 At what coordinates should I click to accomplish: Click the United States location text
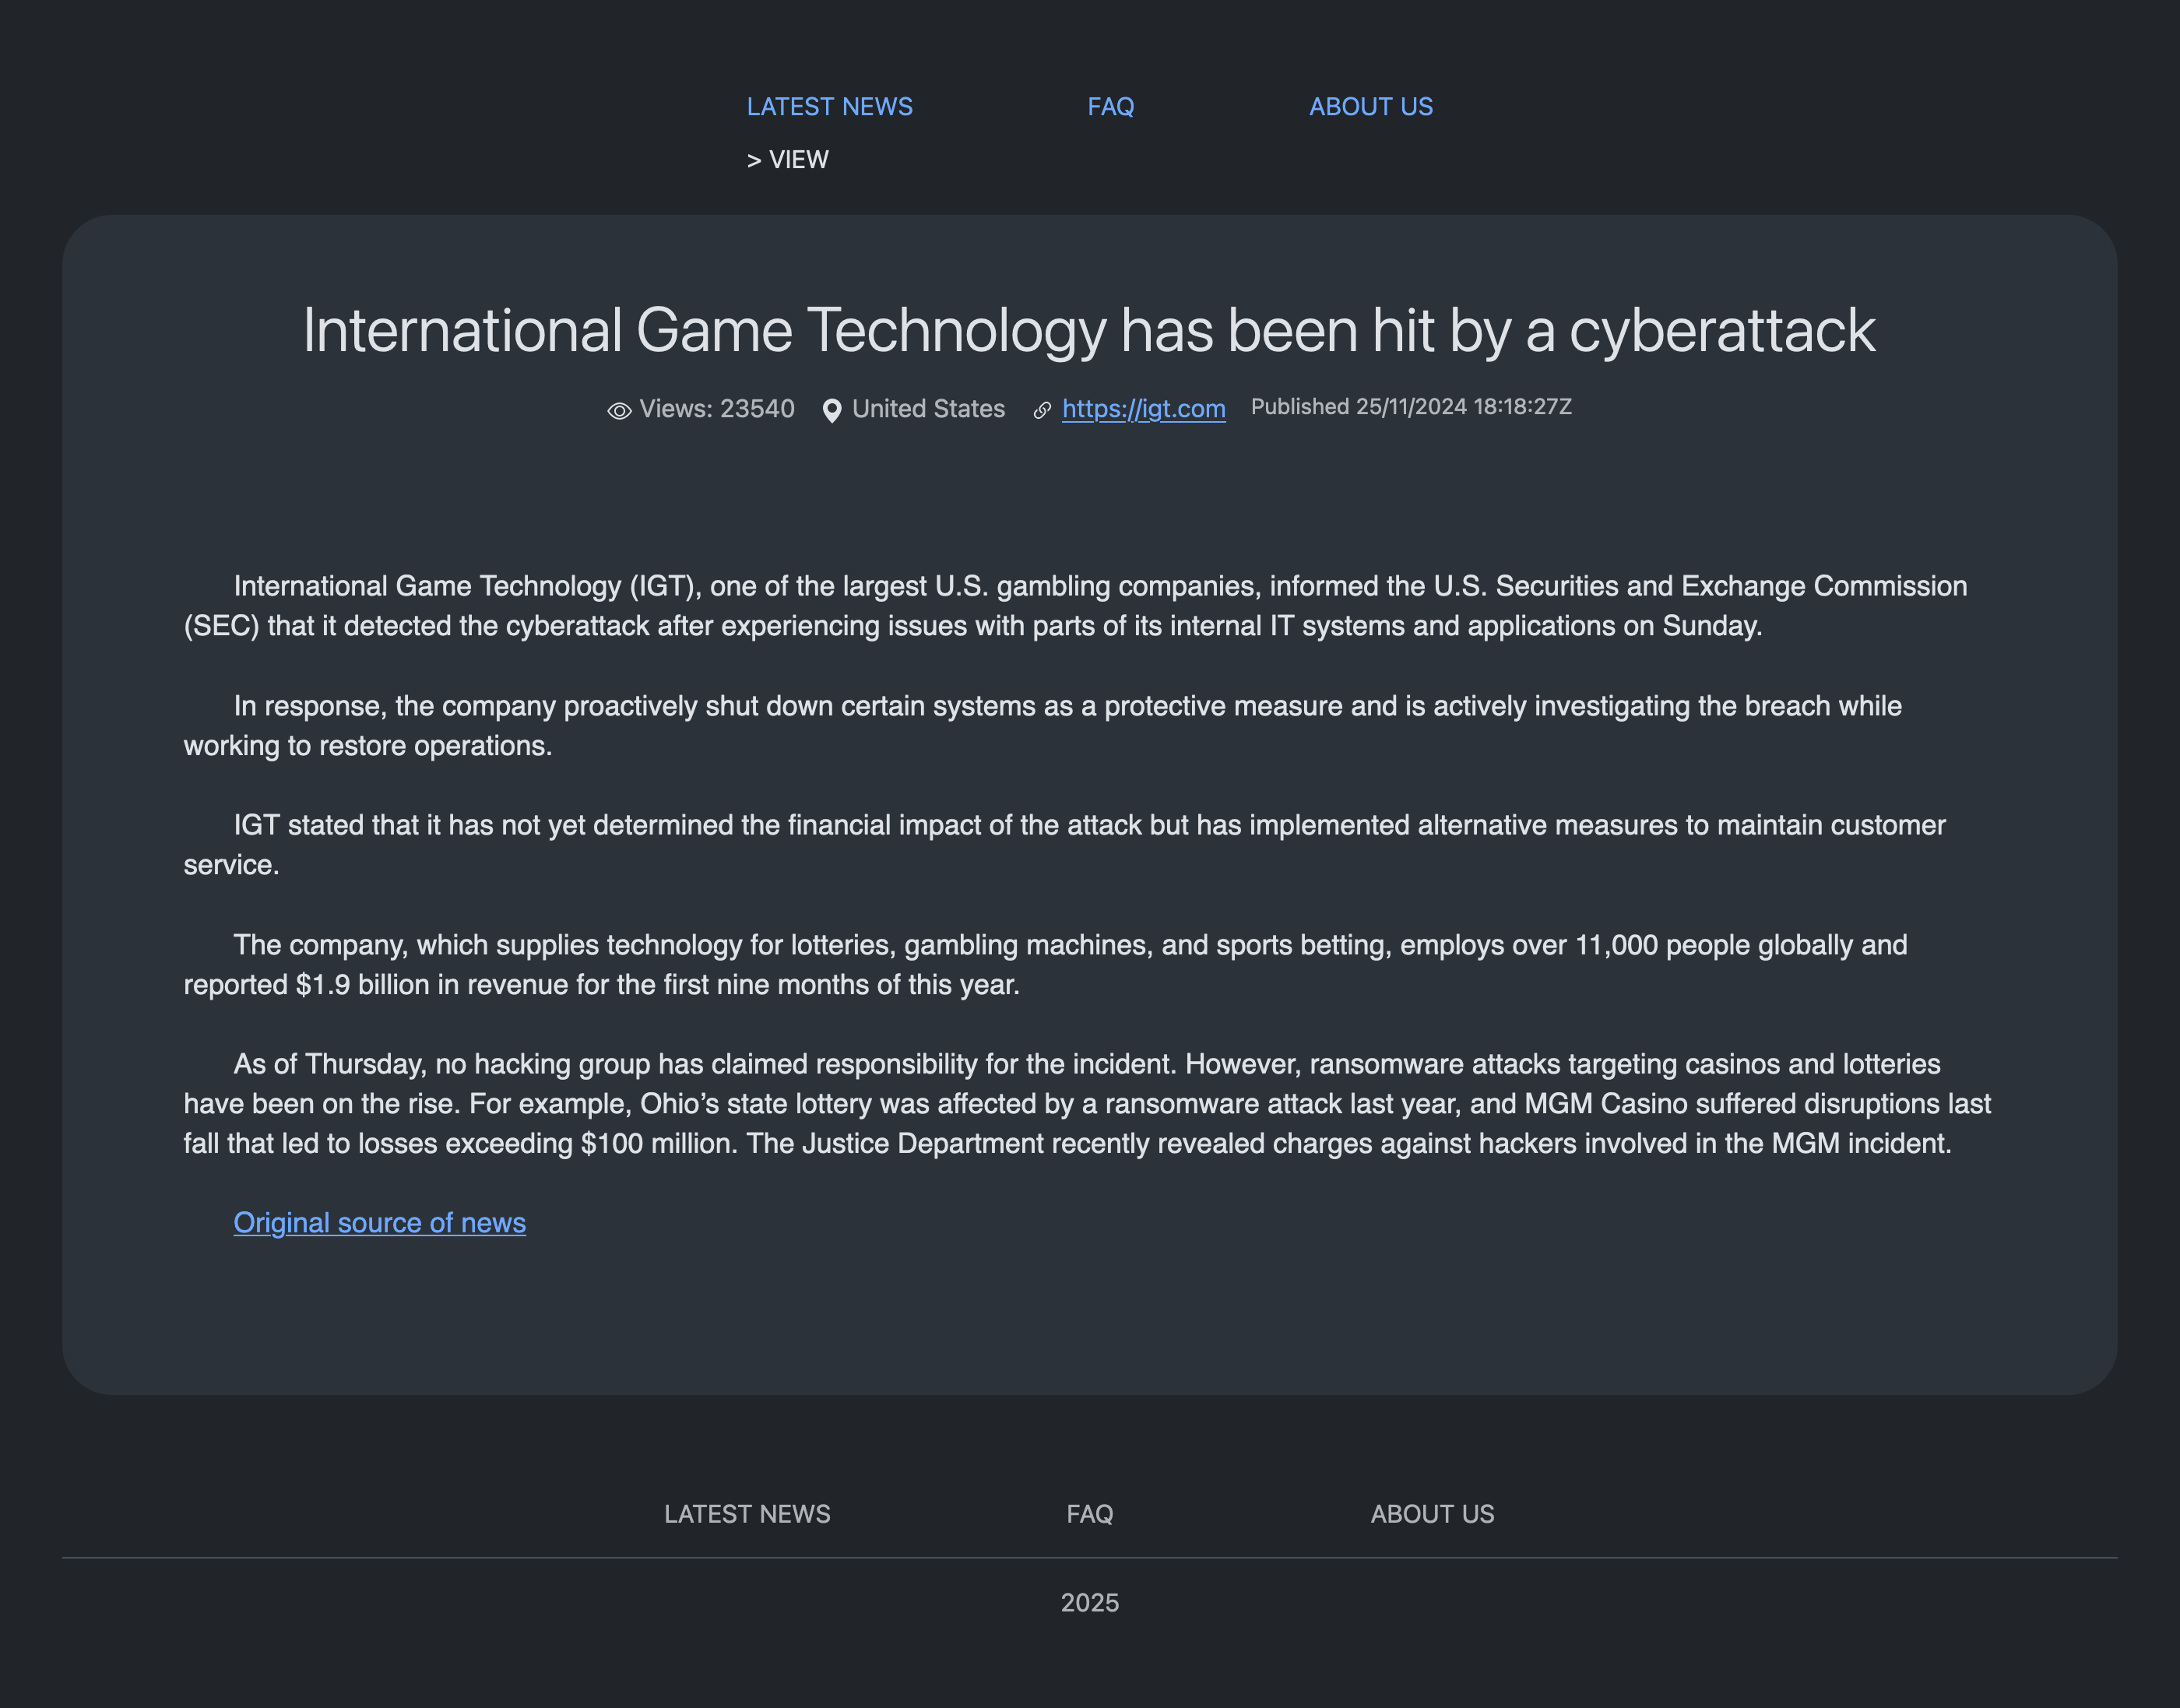click(x=928, y=409)
